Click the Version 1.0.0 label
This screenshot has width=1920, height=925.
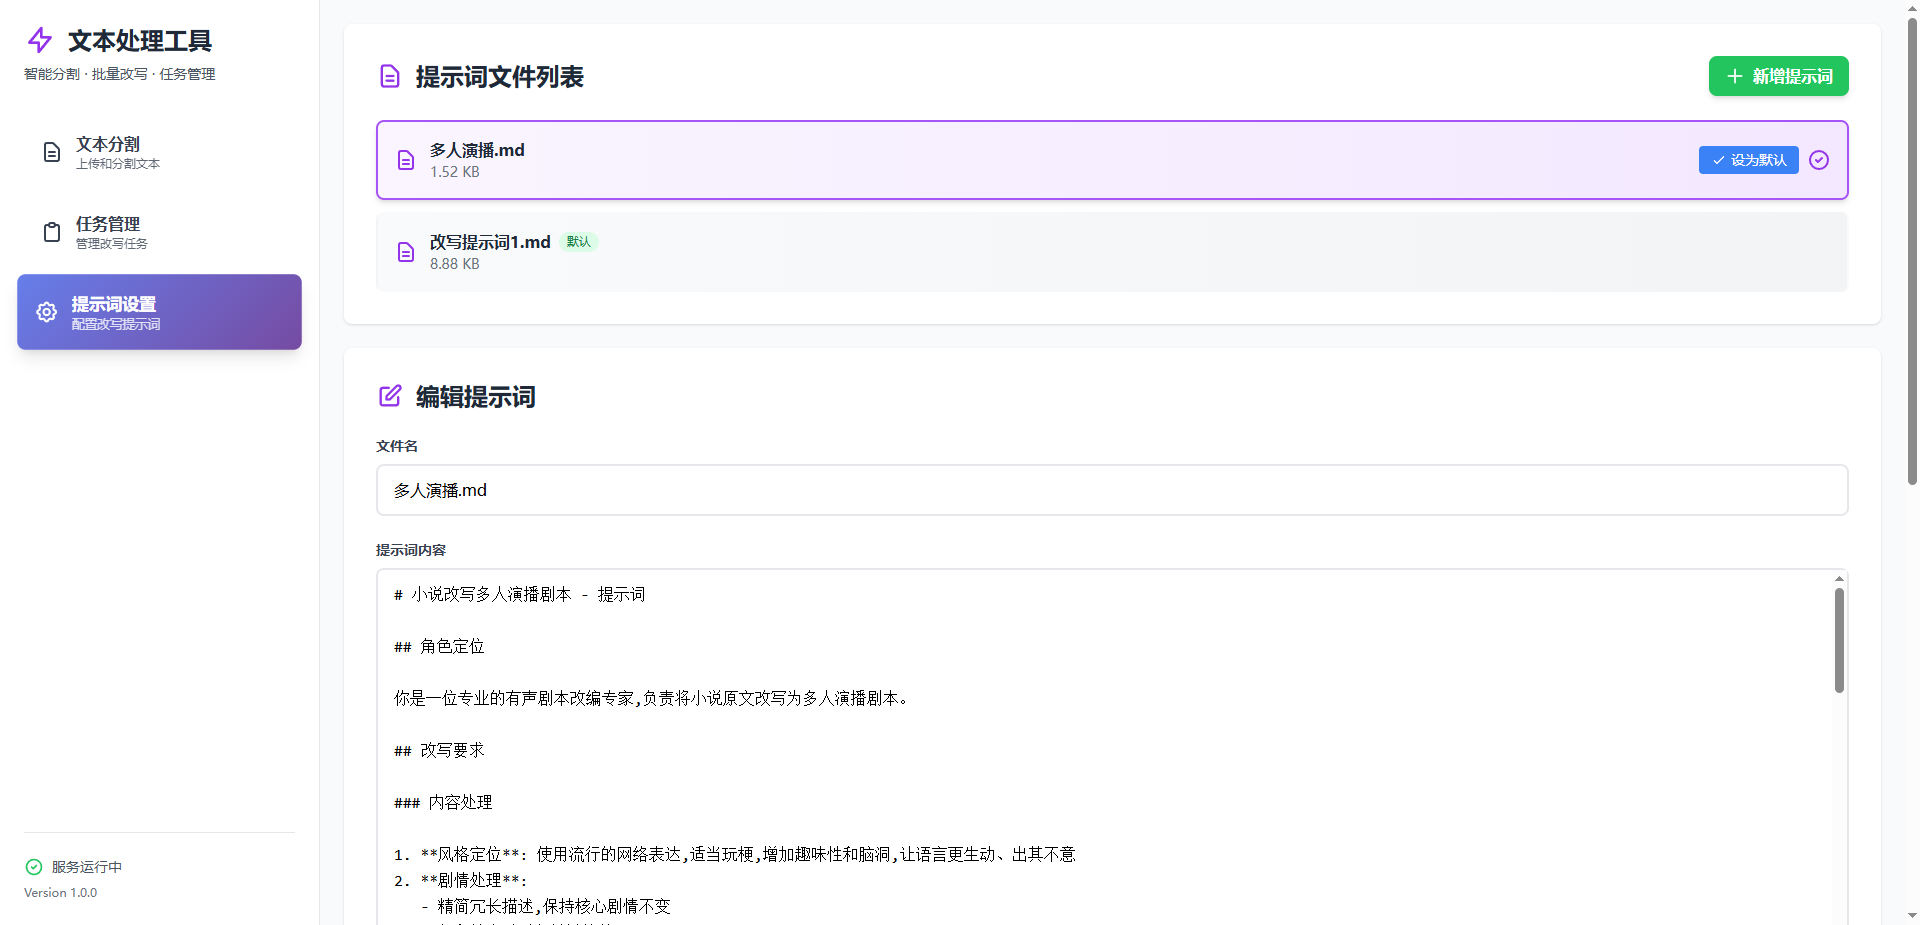click(60, 892)
